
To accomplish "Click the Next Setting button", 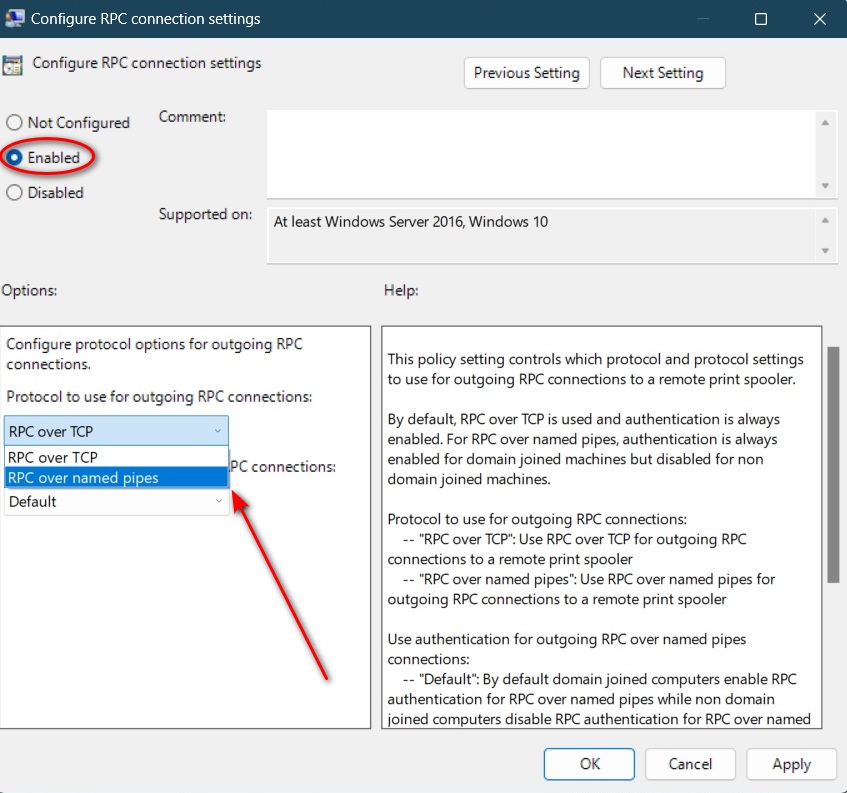I will point(662,73).
